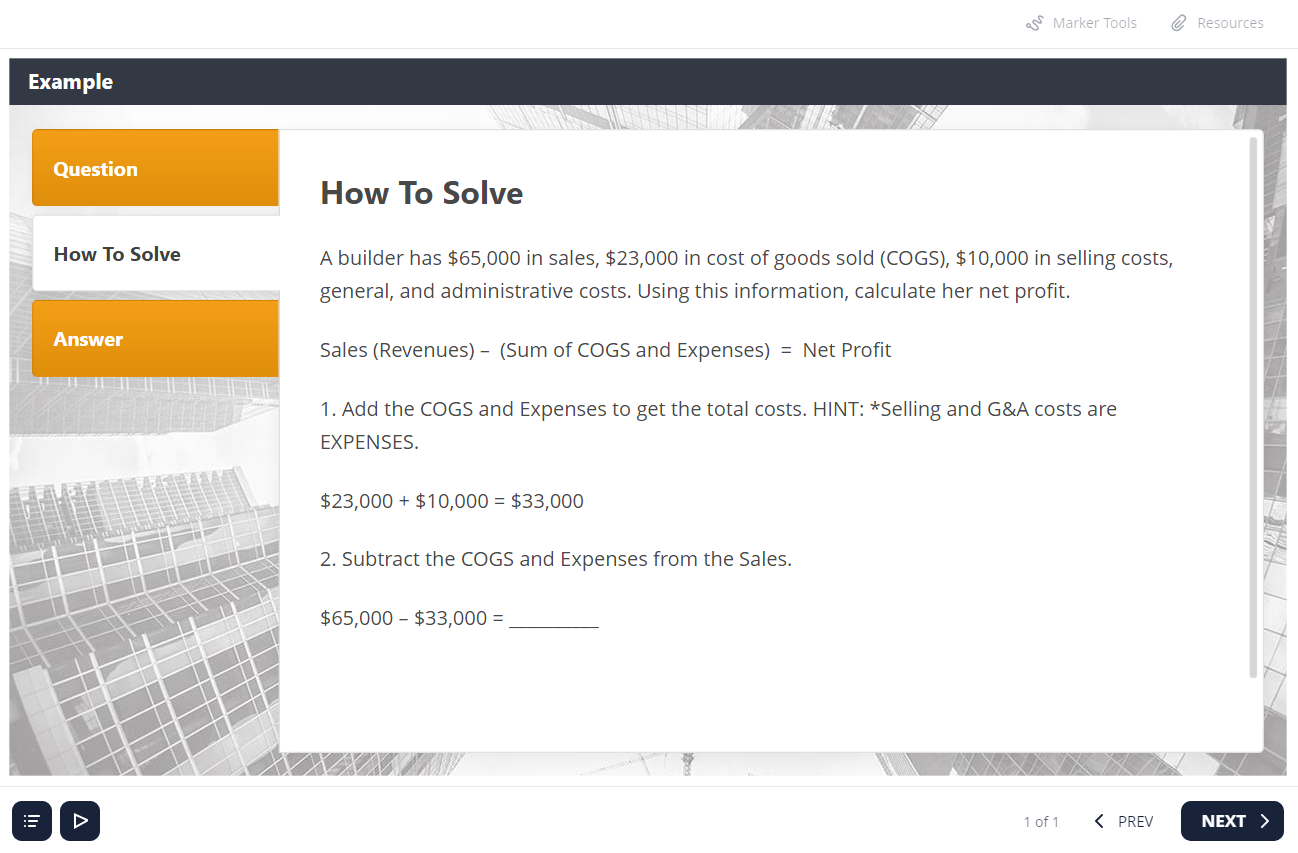This screenshot has width=1298, height=853.
Task: Click the Marker Tools text label
Action: [x=1094, y=23]
